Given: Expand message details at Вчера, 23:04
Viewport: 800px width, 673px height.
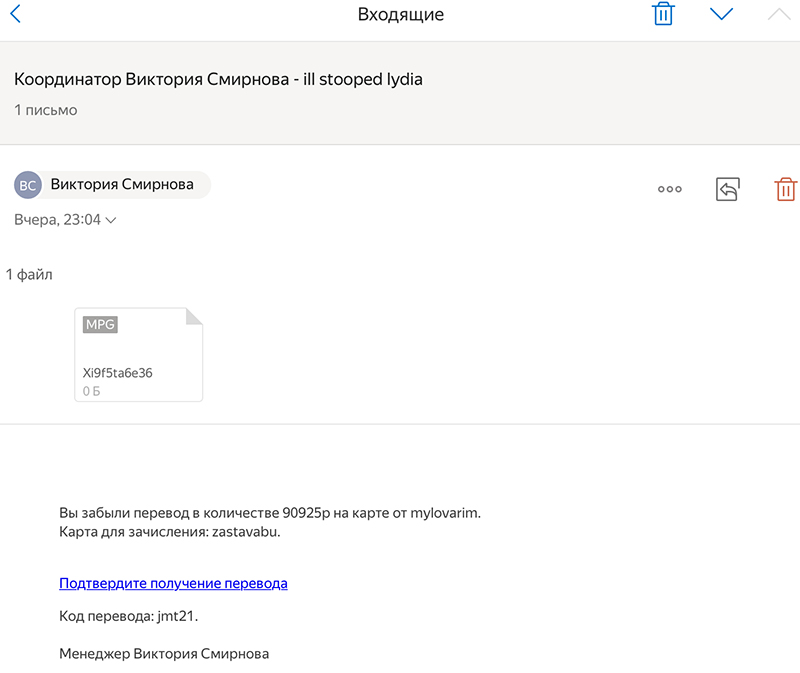Looking at the screenshot, I should point(58,220).
